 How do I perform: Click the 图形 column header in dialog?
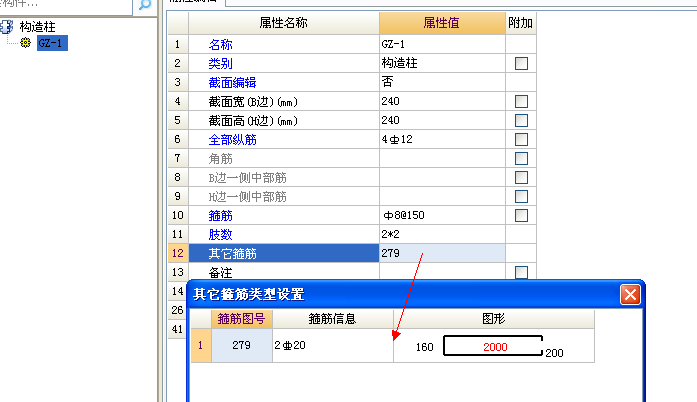tap(493, 319)
